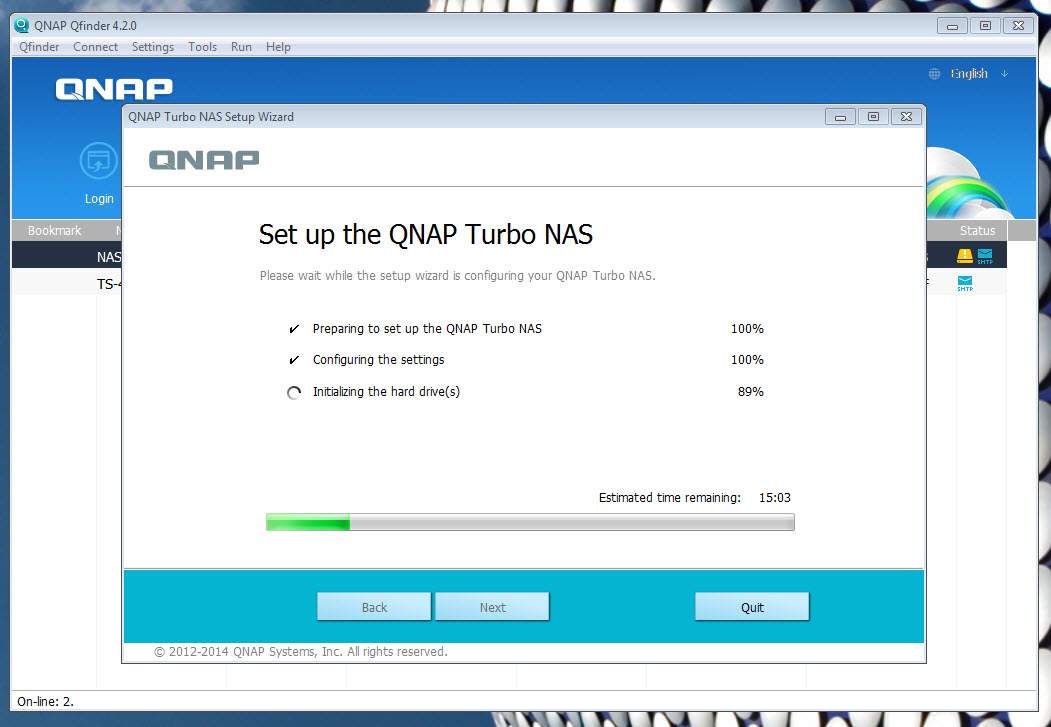This screenshot has height=727, width=1051.
Task: Open the English language dropdown
Action: pyautogui.click(x=978, y=74)
